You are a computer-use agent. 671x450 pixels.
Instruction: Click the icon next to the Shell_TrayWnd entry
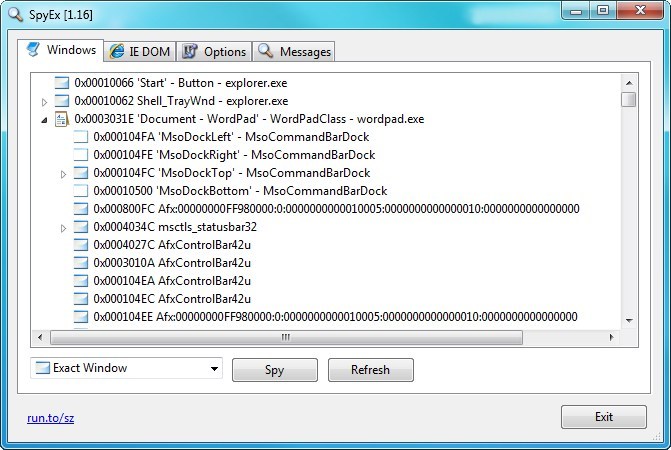pyautogui.click(x=62, y=101)
